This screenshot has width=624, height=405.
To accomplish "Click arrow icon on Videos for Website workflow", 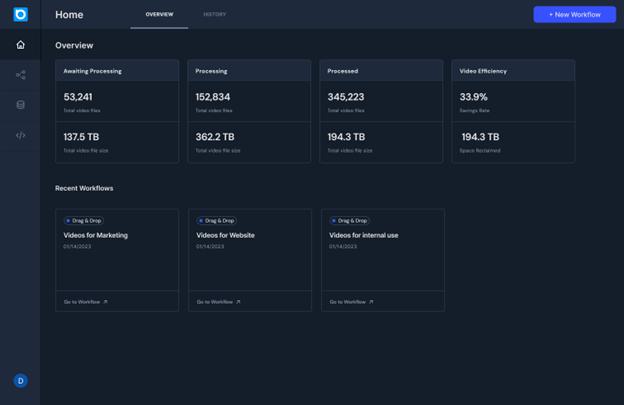I will point(238,302).
